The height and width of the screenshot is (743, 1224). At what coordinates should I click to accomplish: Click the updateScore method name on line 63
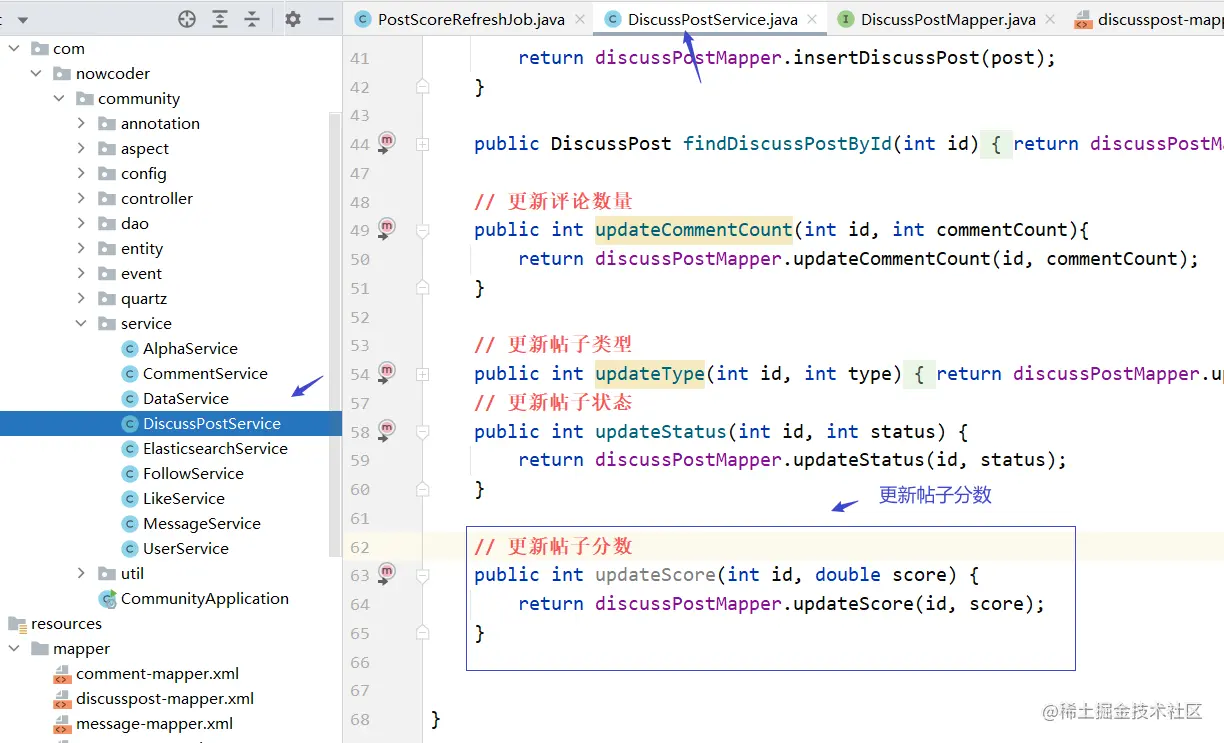pyautogui.click(x=655, y=575)
